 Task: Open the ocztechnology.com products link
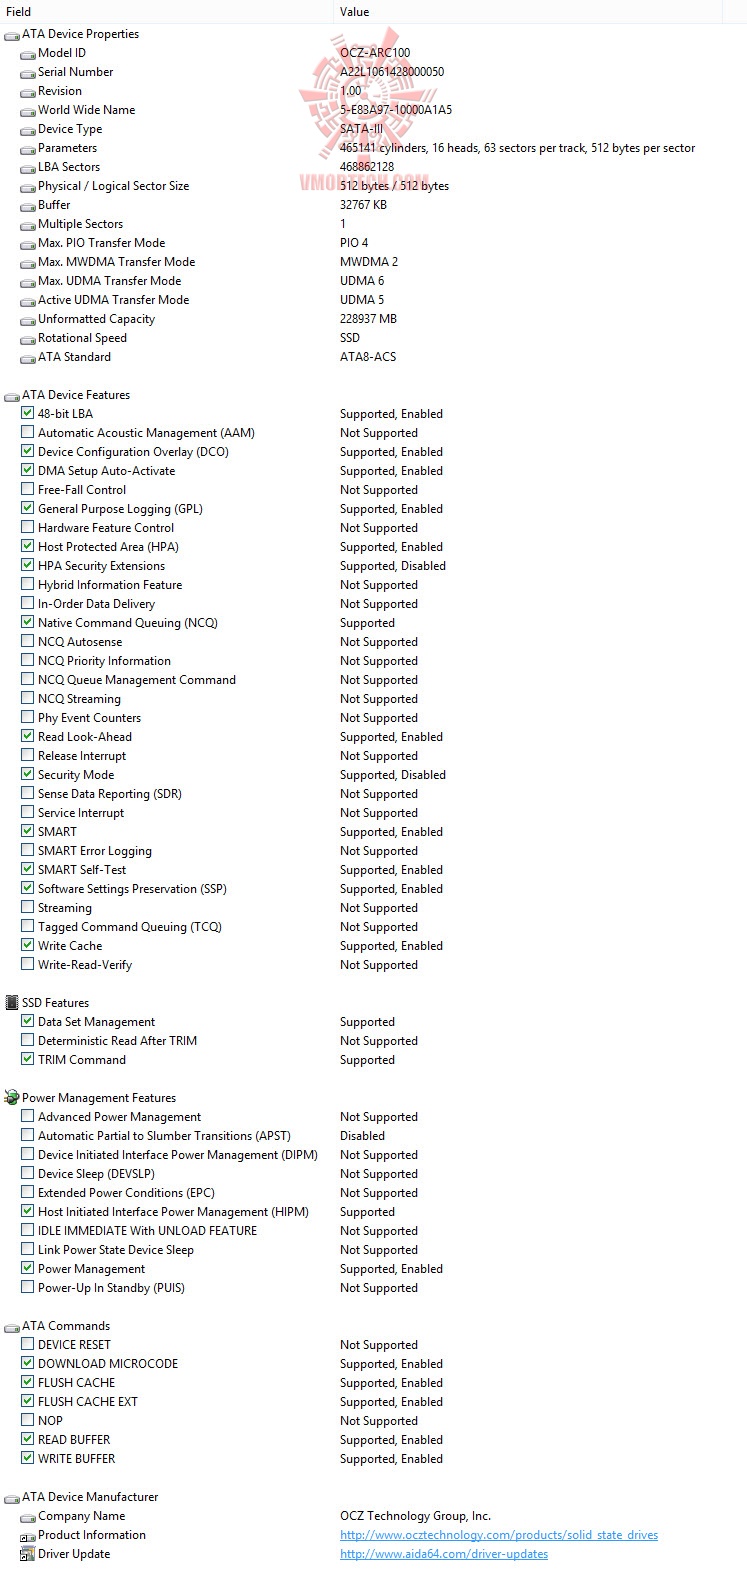pyautogui.click(x=499, y=1535)
